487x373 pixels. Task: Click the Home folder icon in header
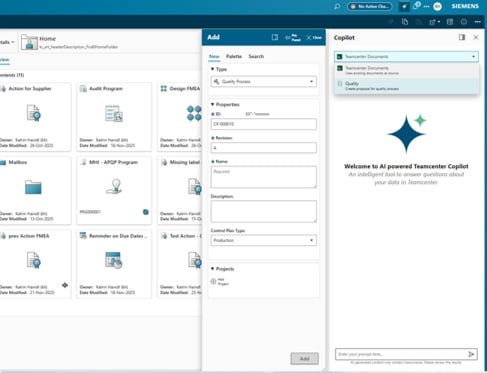[29, 42]
